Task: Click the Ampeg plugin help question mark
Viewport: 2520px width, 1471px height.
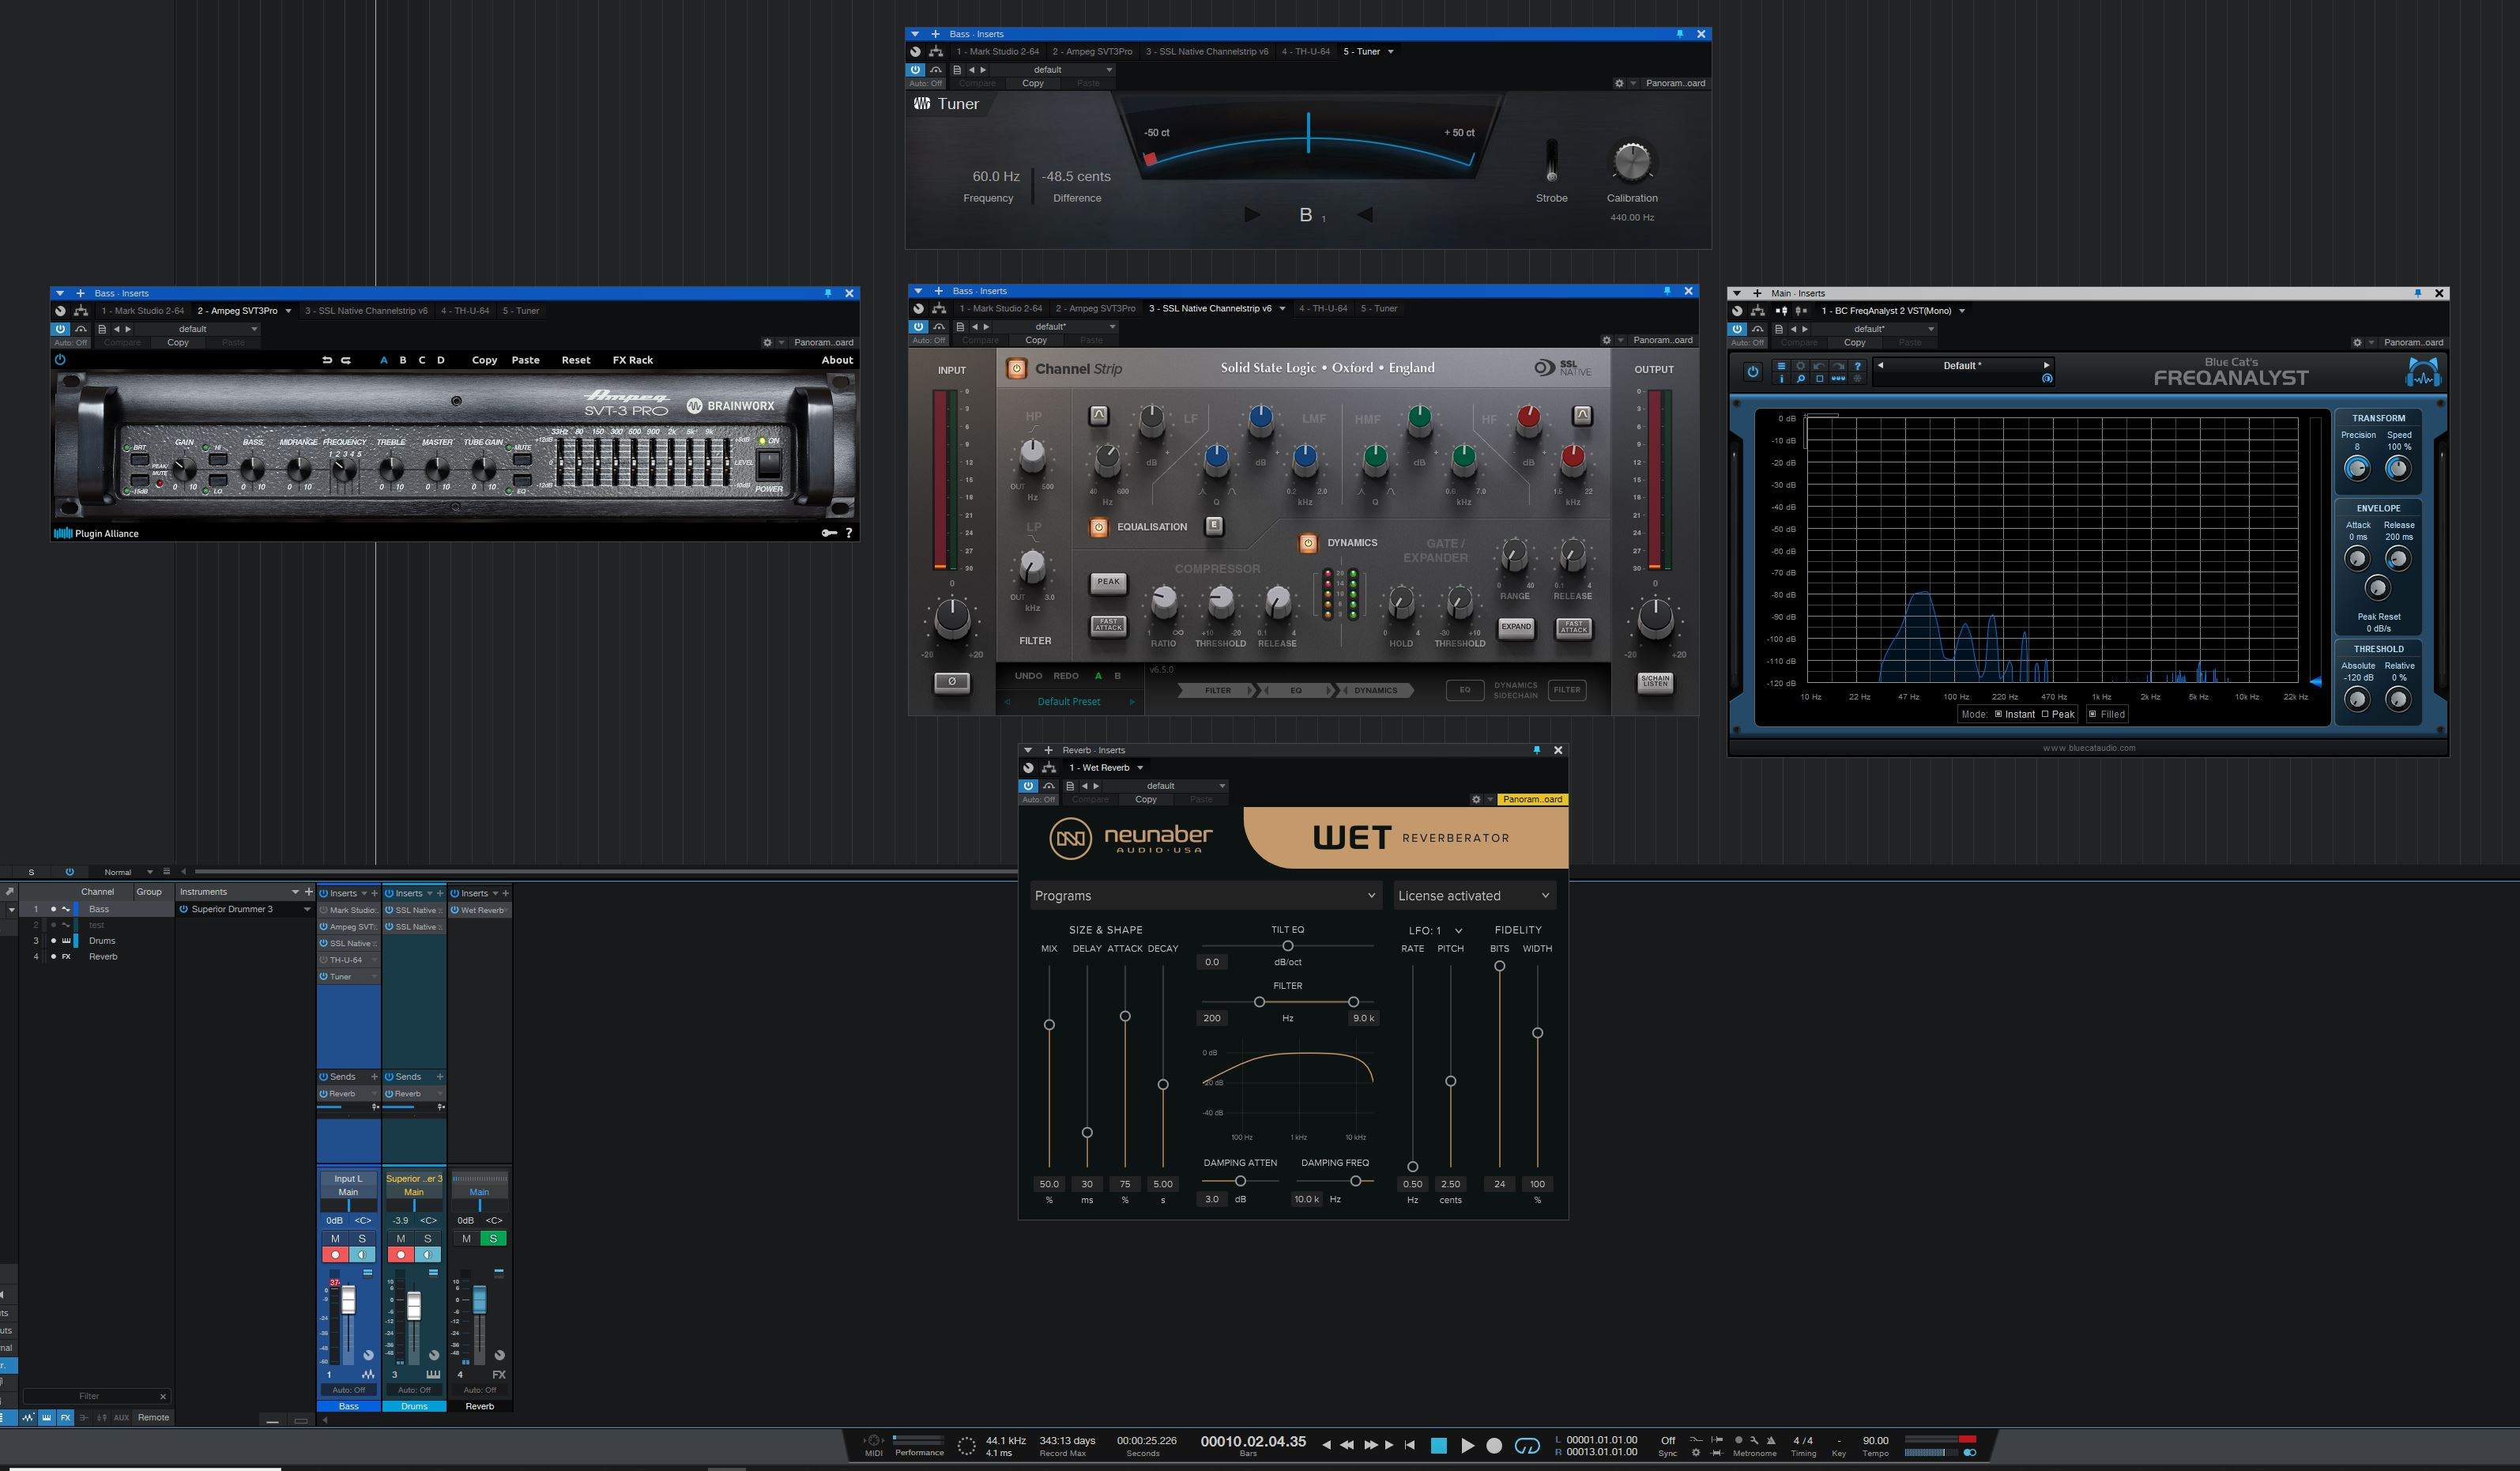Action: tap(849, 533)
